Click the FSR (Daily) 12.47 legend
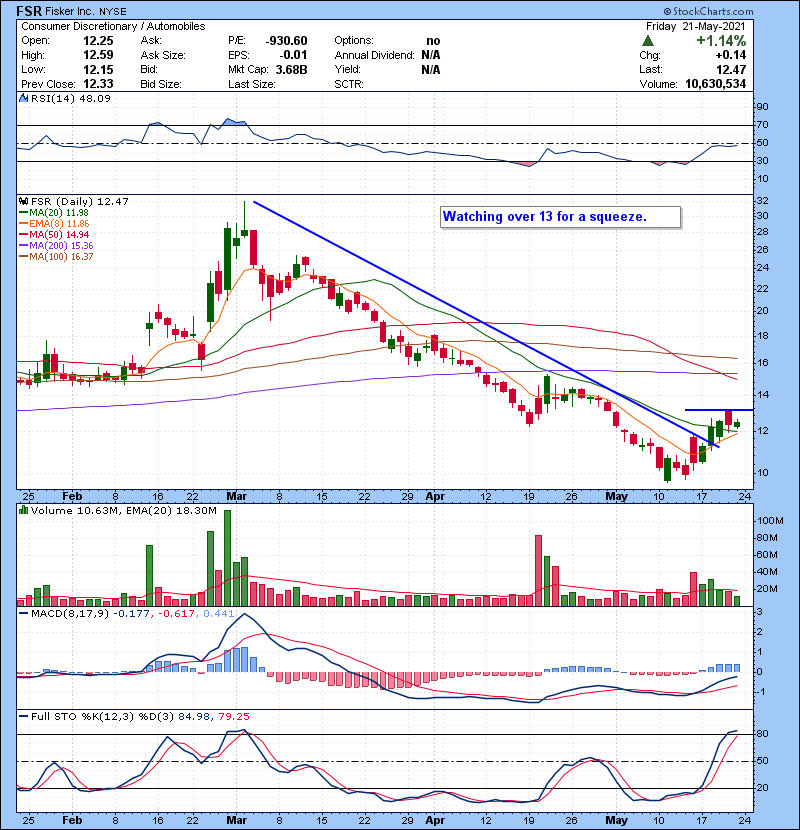Image resolution: width=800 pixels, height=830 pixels. (80, 202)
